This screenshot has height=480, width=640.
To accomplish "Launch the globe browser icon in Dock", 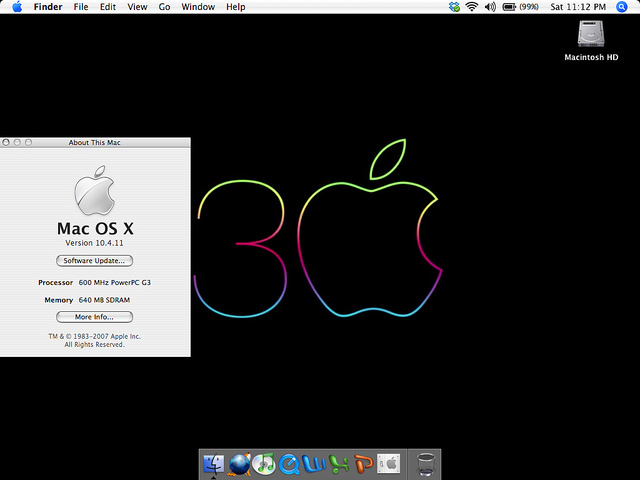I will 239,464.
